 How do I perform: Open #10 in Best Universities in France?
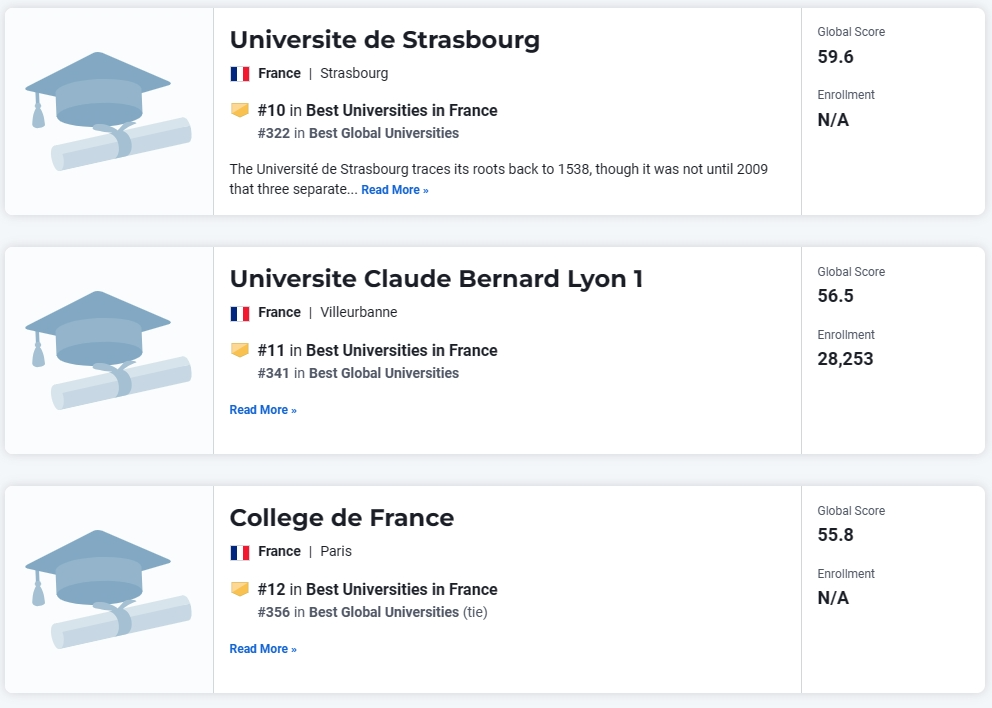[378, 111]
